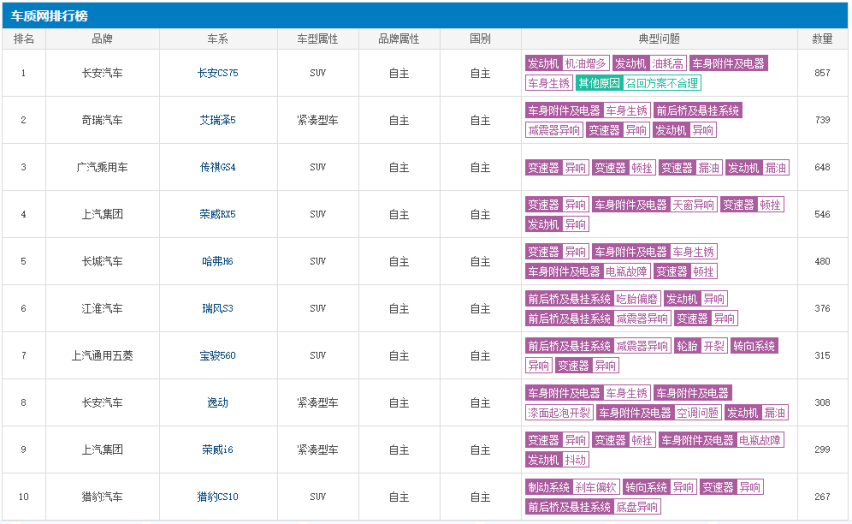Select the 漆面起泡开裂 tag in 逸动 row

[x=559, y=413]
